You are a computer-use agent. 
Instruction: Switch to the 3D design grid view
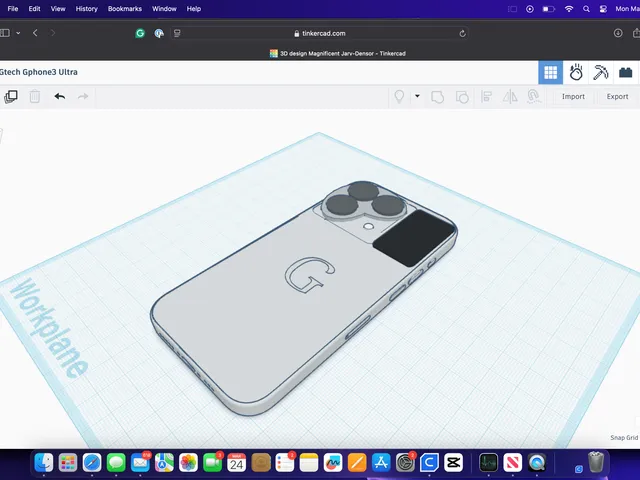tap(550, 73)
